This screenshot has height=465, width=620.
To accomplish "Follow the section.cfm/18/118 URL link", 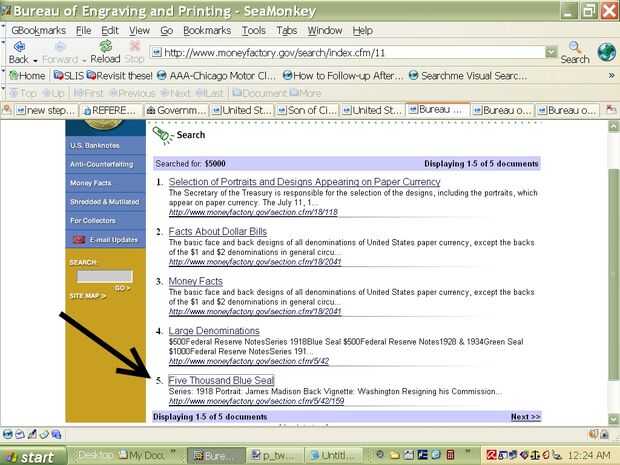I will tap(253, 212).
